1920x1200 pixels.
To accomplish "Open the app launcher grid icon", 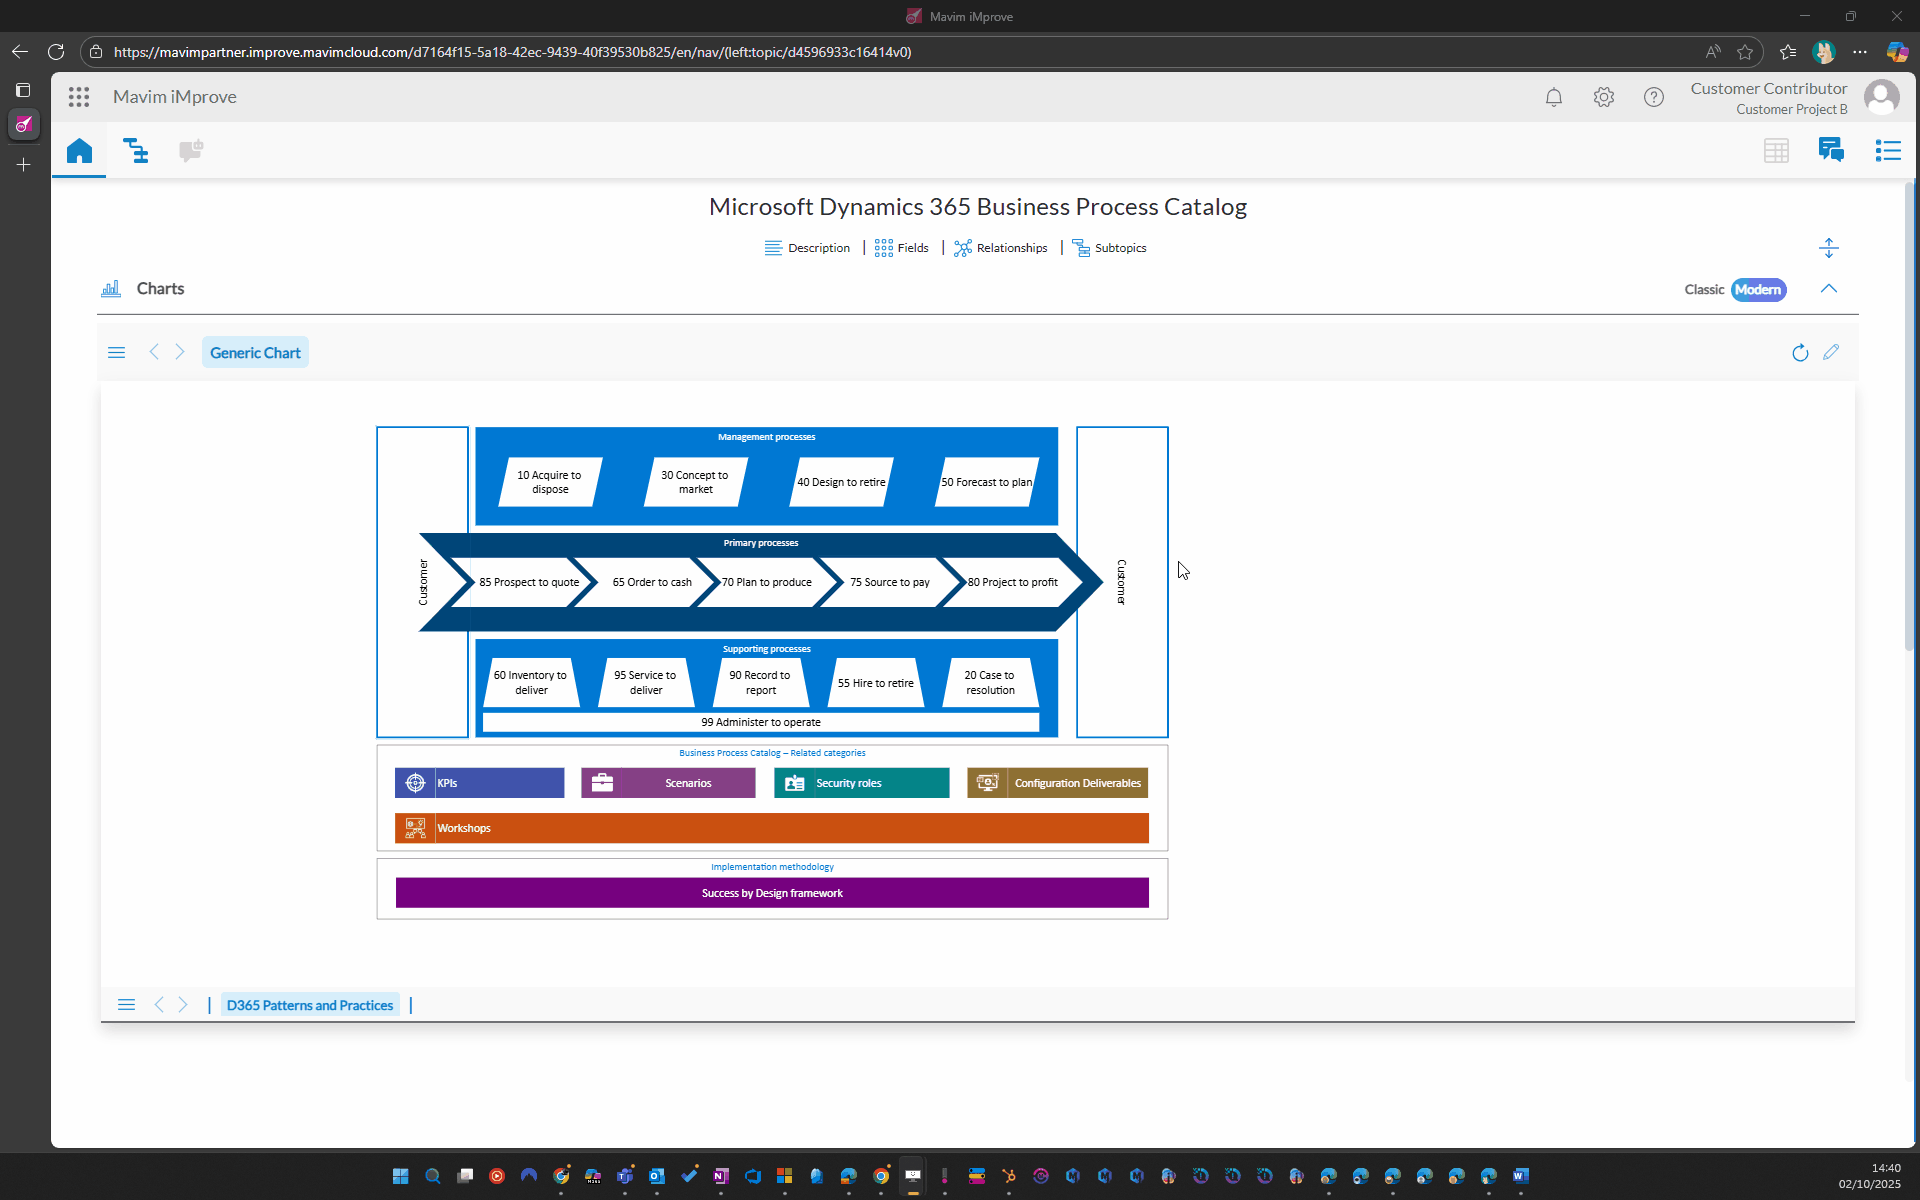I will [79, 97].
